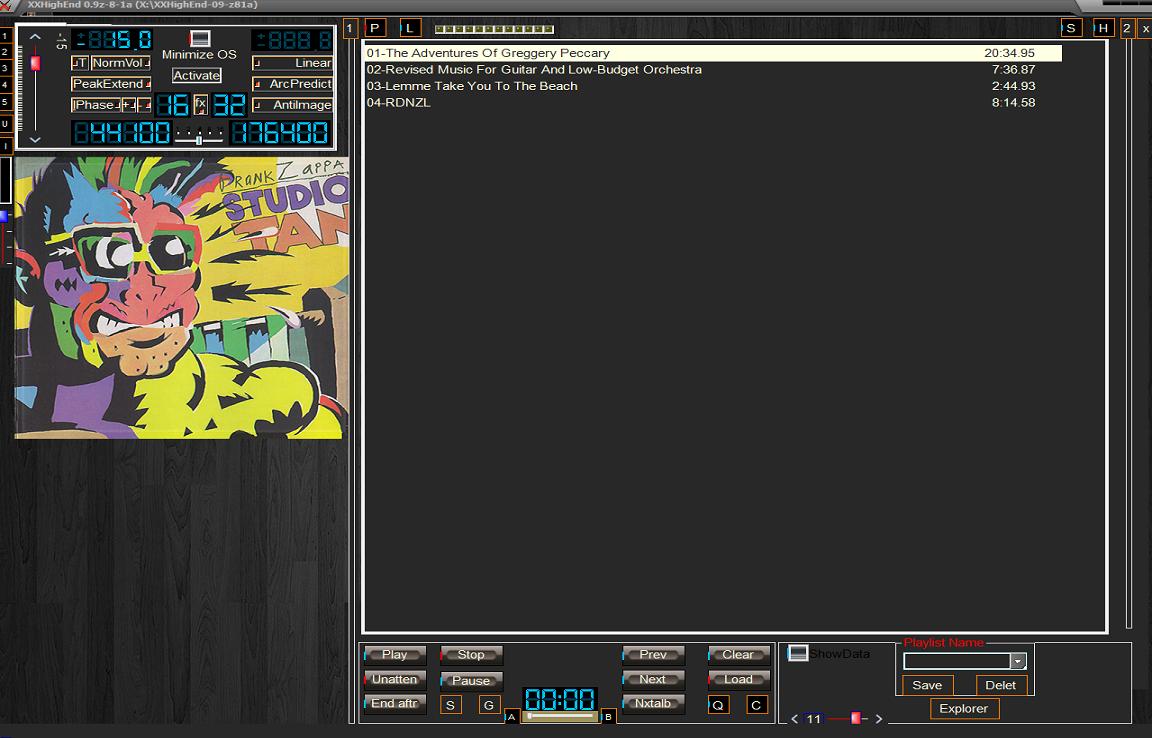This screenshot has width=1152, height=738.
Task: Toggle Phase option
Action: click(x=96, y=105)
